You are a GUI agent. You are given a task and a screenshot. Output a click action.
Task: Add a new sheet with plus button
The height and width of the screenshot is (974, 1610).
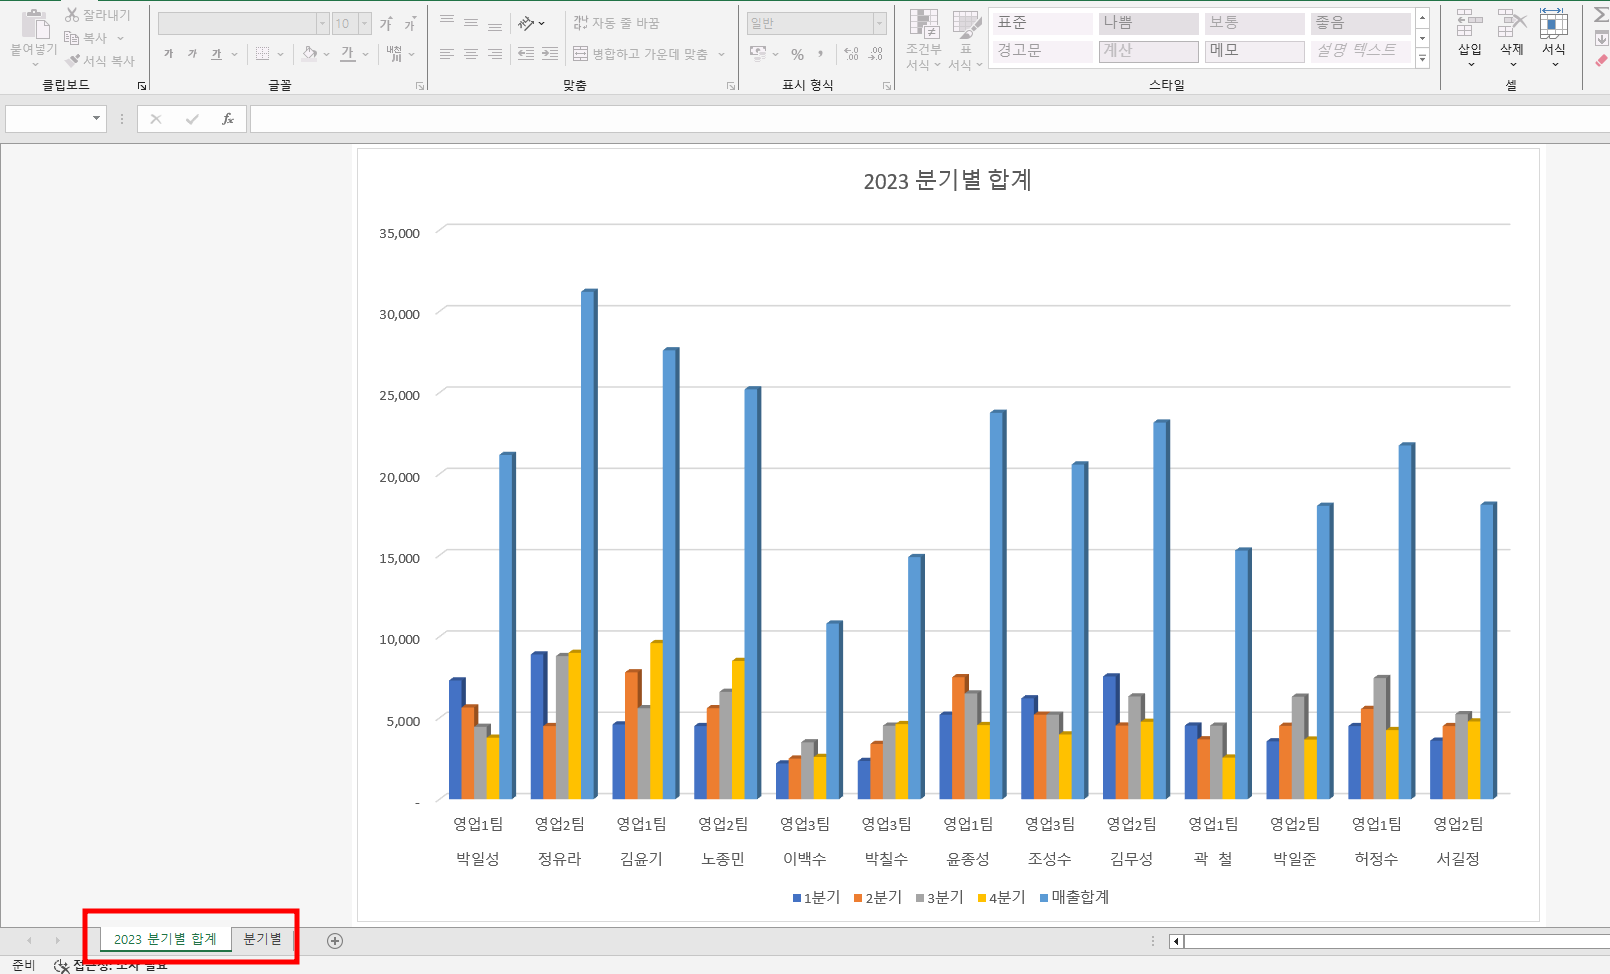[335, 940]
